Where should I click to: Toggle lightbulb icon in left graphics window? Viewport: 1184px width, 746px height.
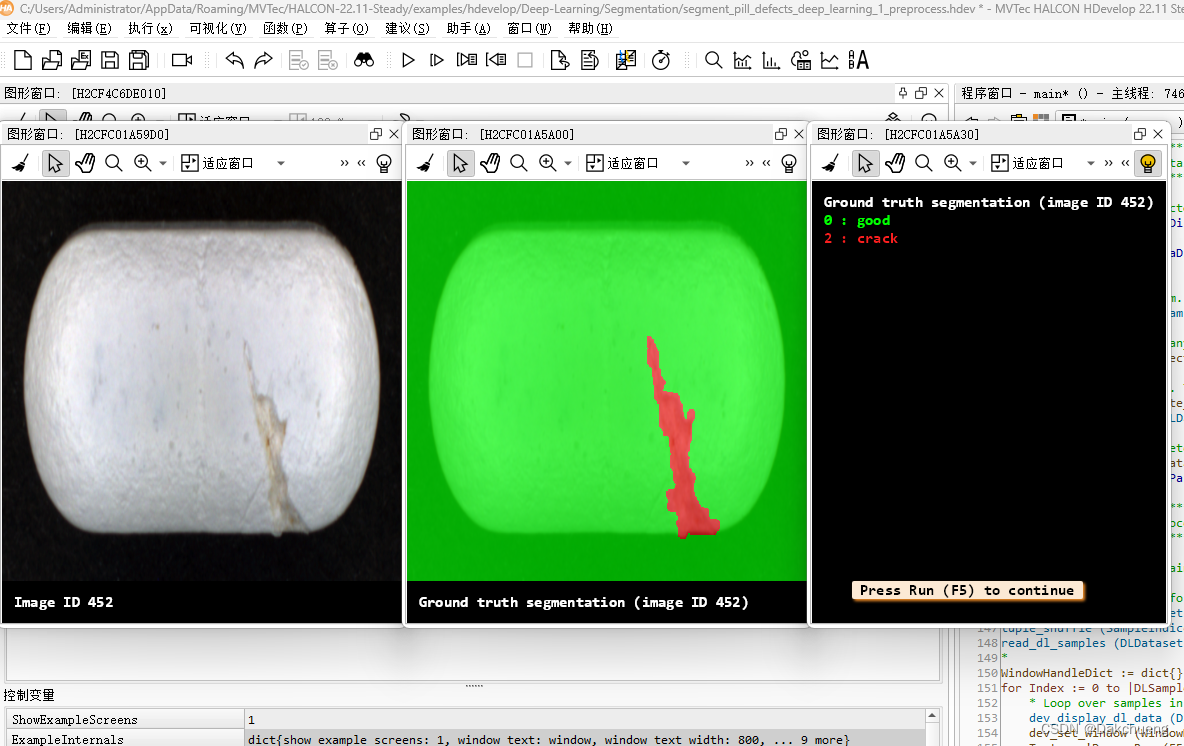tap(384, 163)
